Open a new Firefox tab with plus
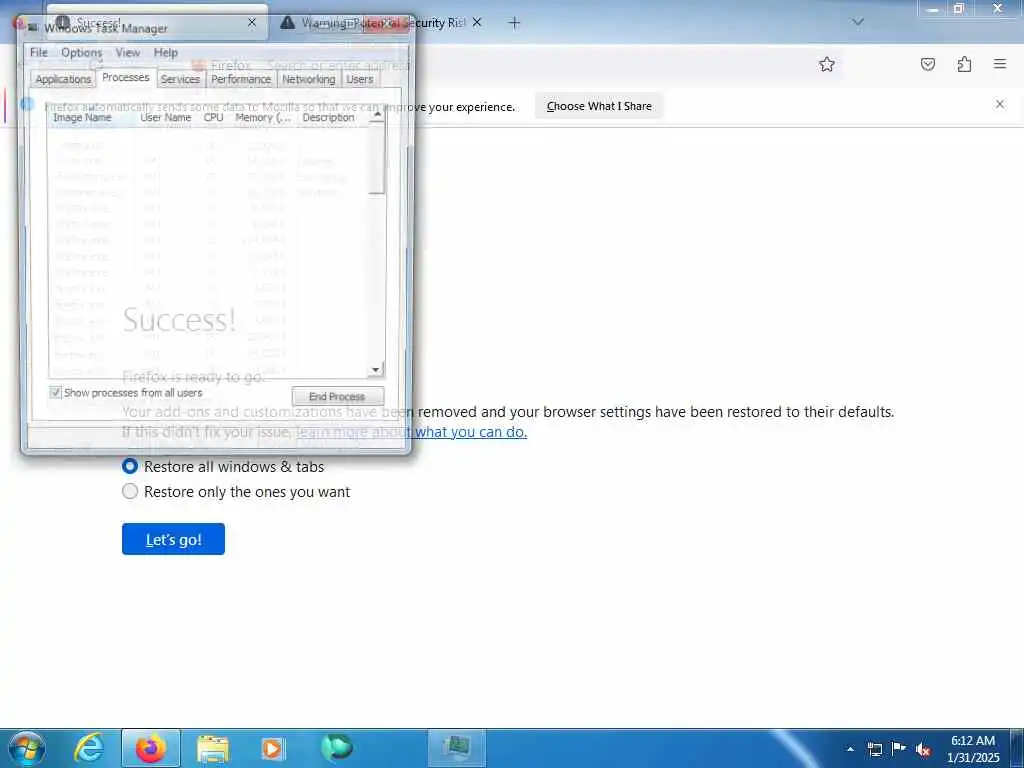The image size is (1024, 768). (515, 23)
